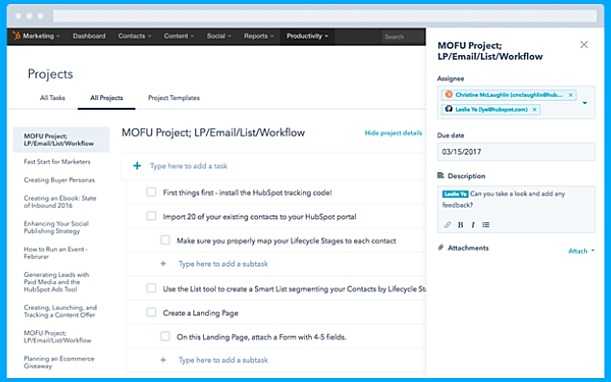Switch to the All Tasks tab
The height and width of the screenshot is (382, 611).
[53, 98]
